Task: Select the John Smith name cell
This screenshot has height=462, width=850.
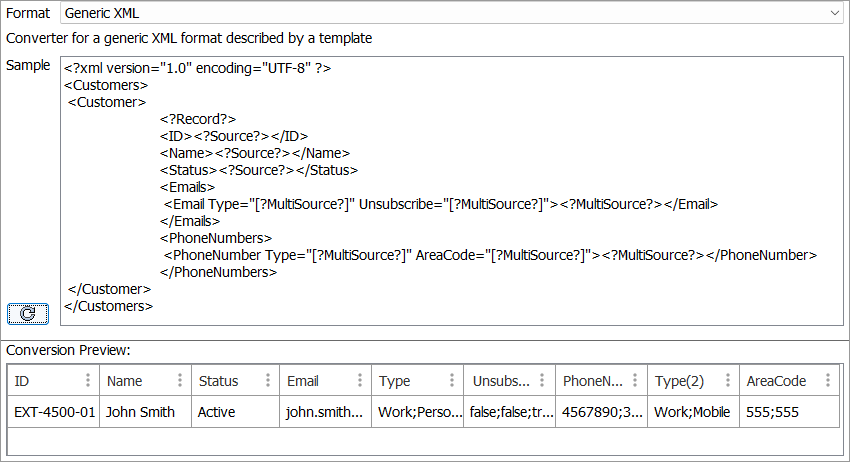Action: point(140,412)
